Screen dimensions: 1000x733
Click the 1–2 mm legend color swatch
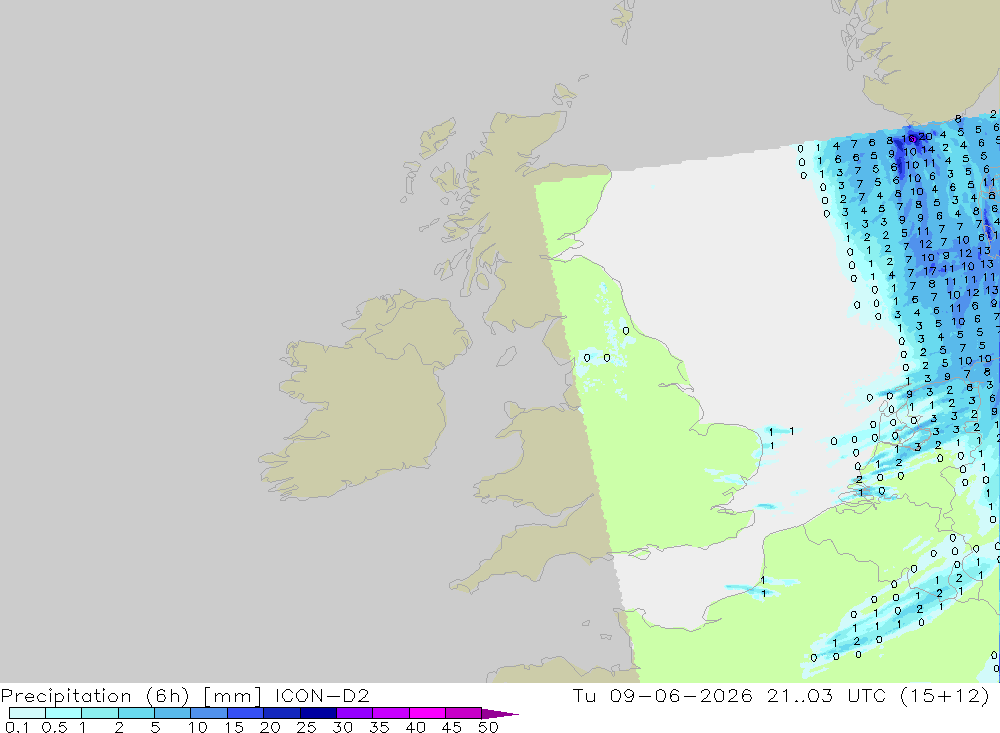100,713
